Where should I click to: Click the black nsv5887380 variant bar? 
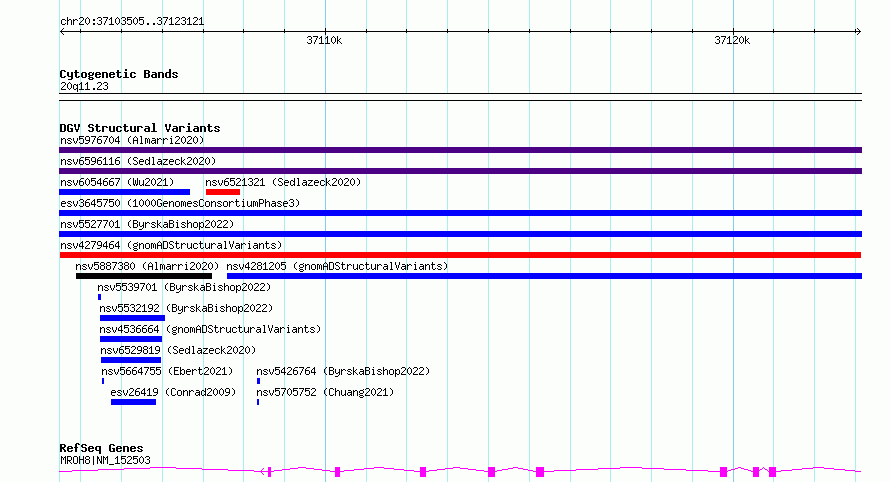click(144, 276)
